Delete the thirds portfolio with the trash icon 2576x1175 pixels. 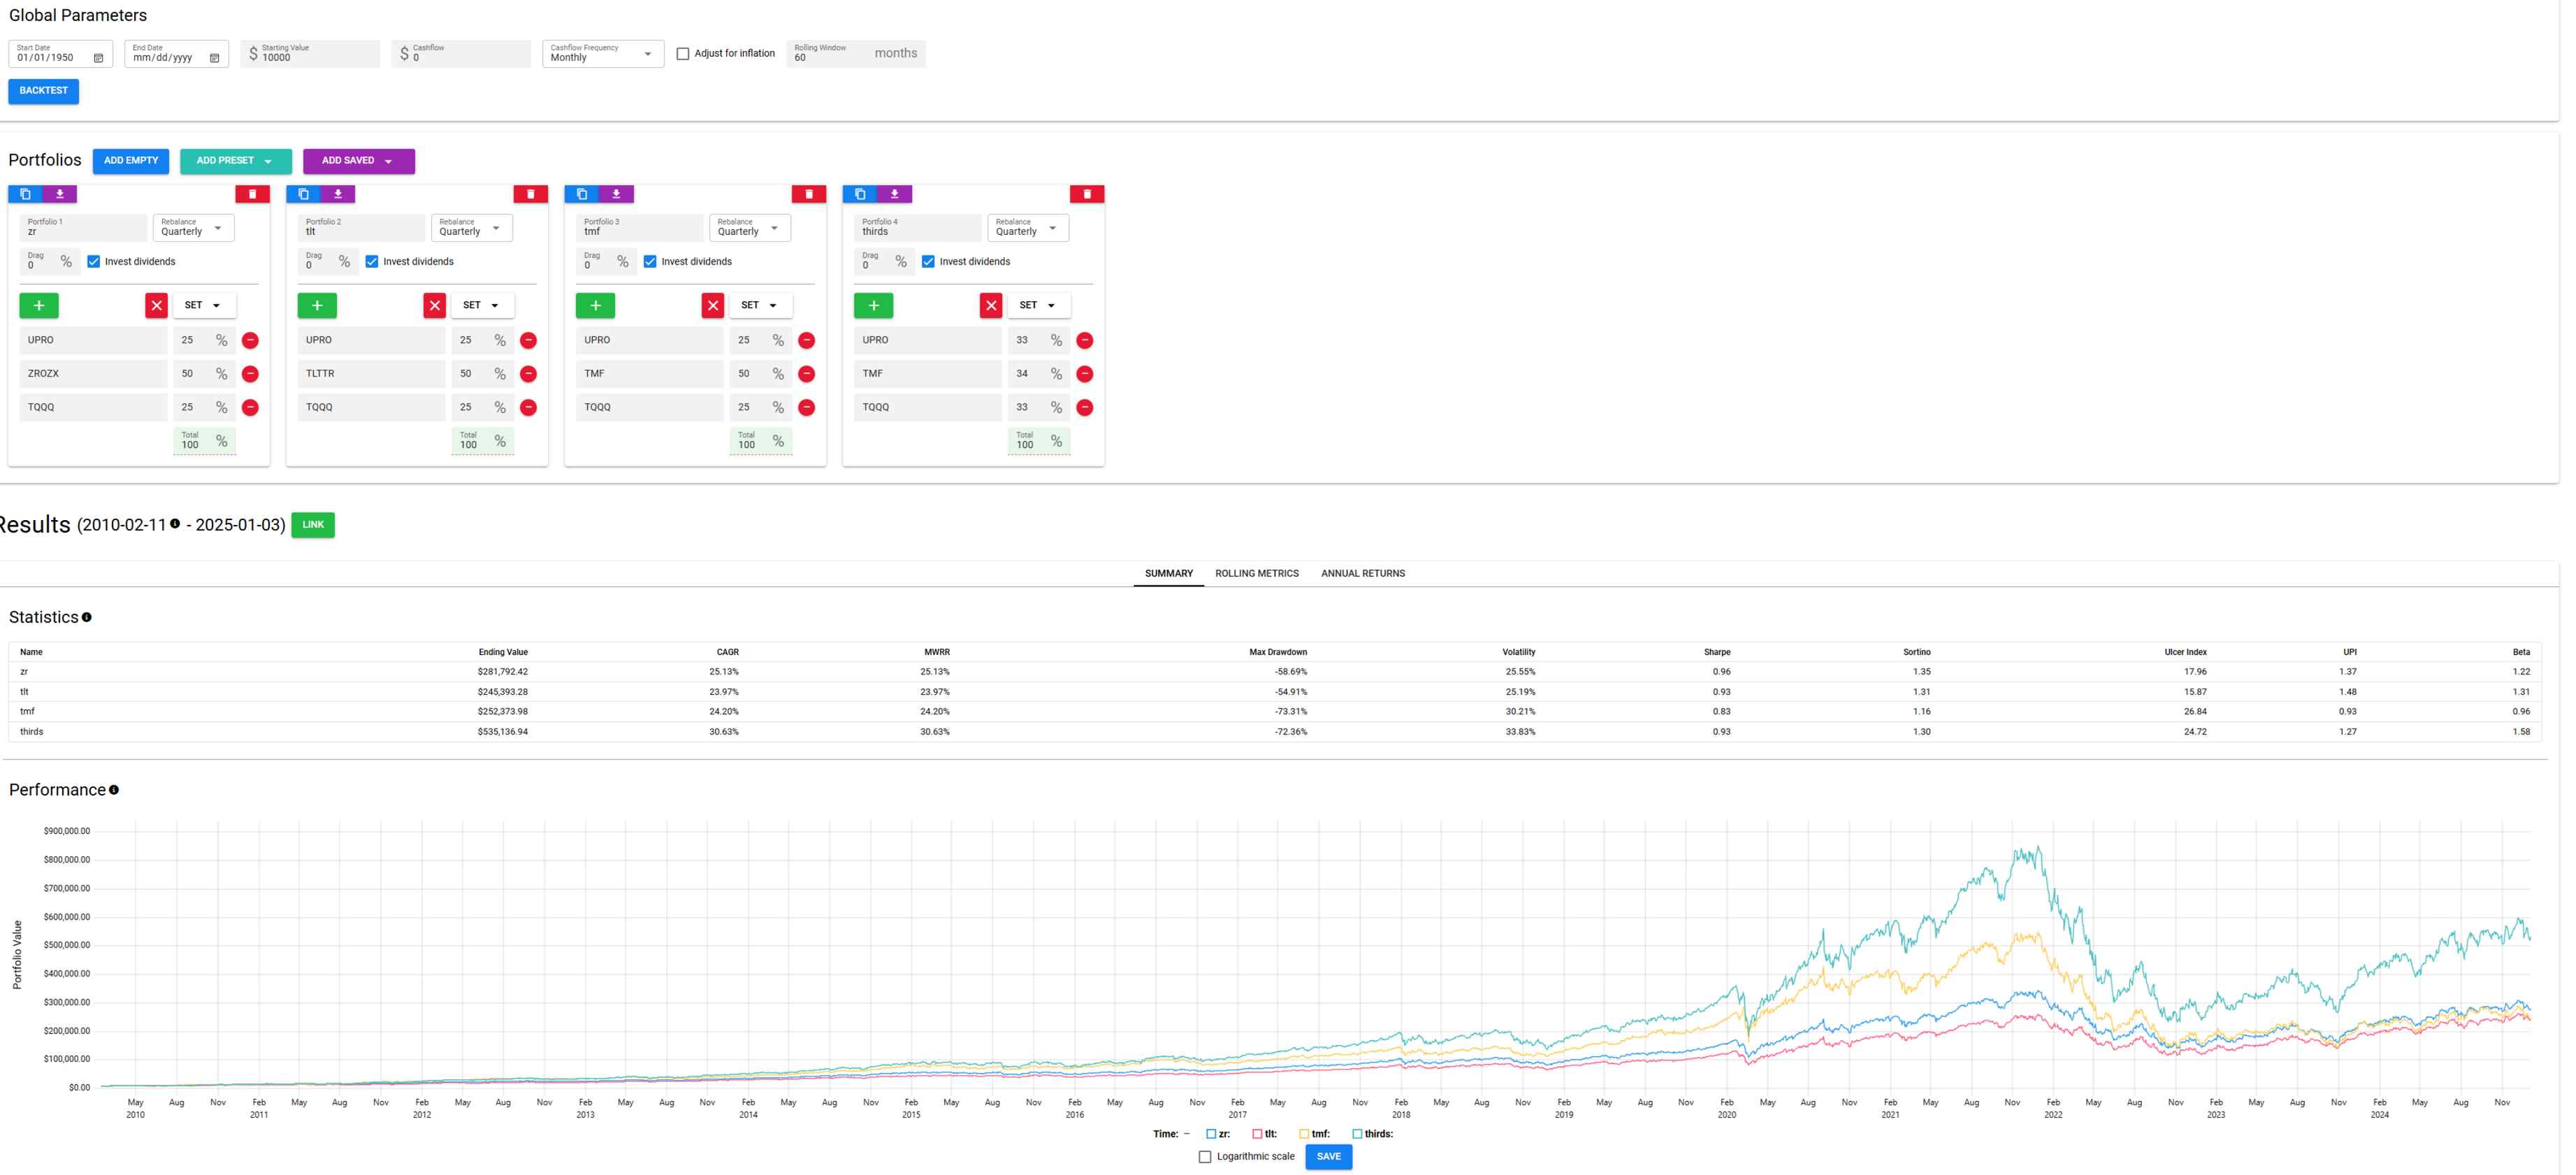(x=1086, y=194)
